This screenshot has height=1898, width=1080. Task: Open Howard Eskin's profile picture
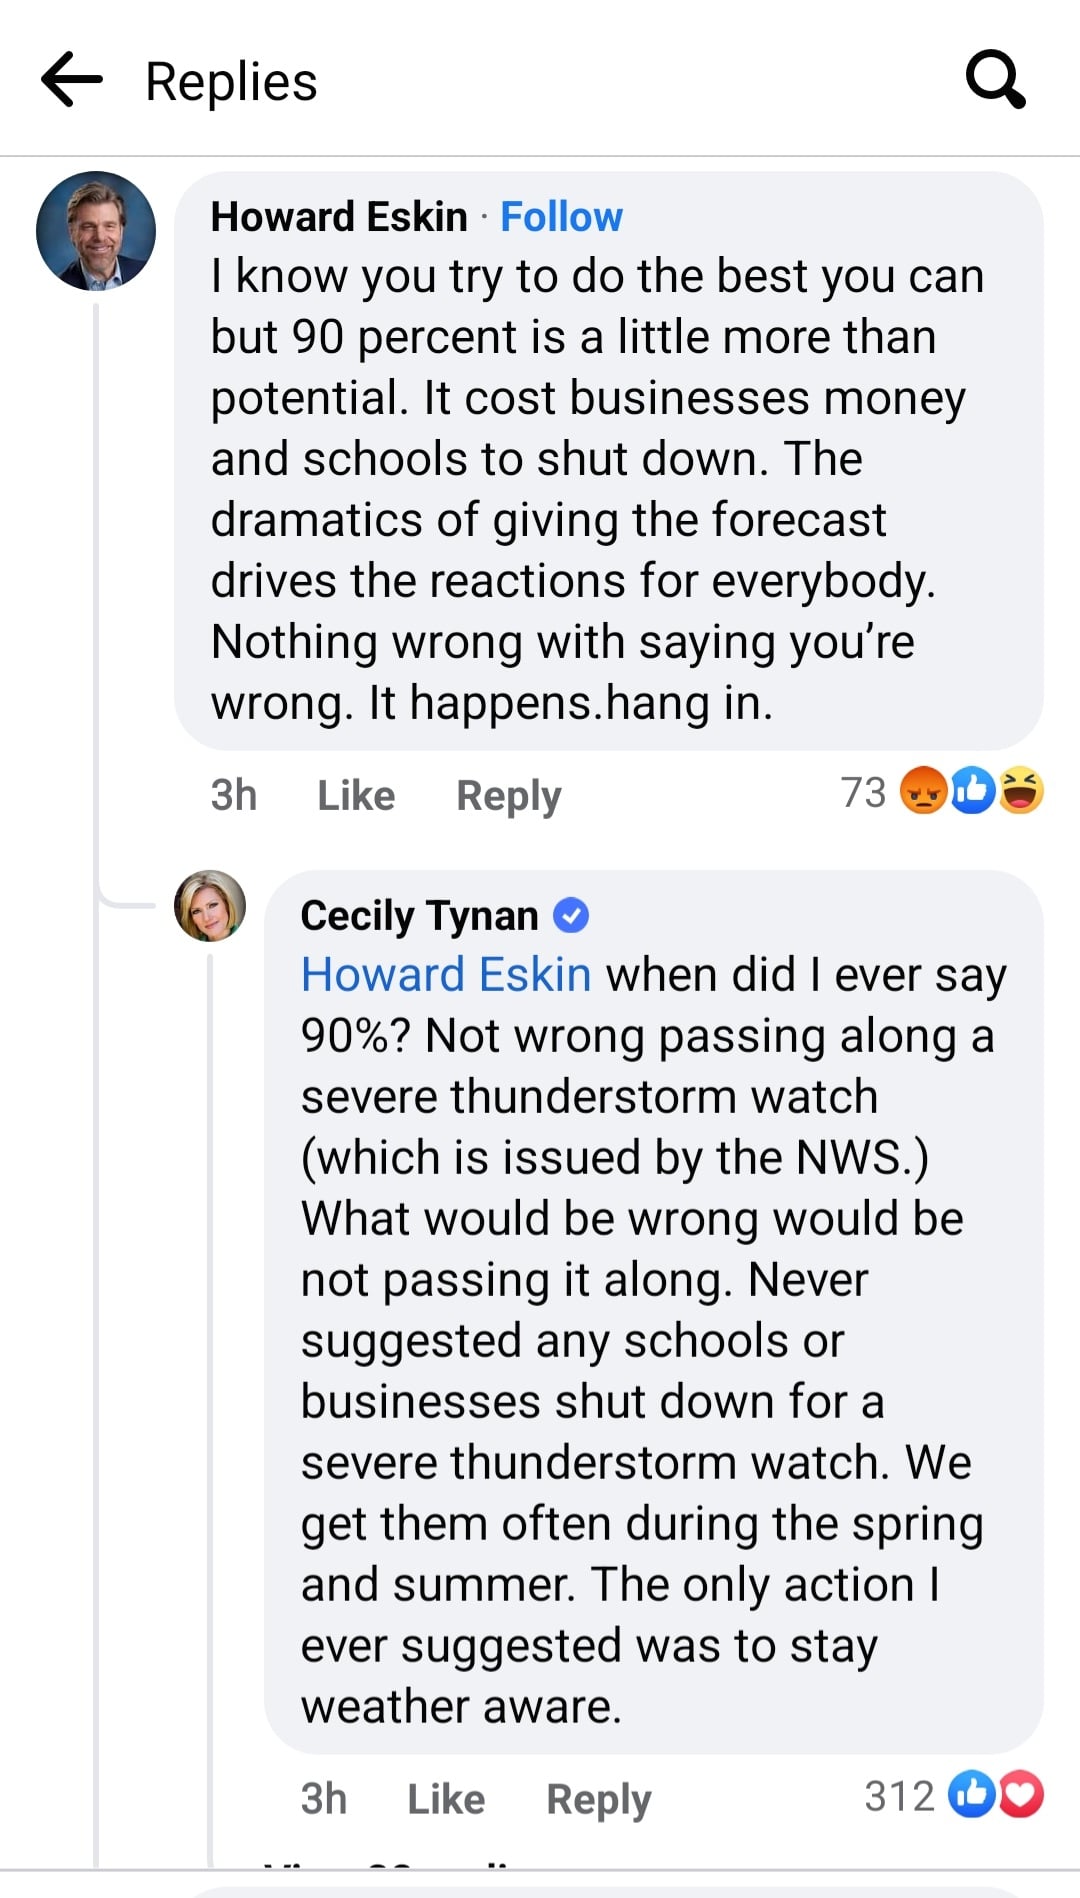pyautogui.click(x=96, y=231)
